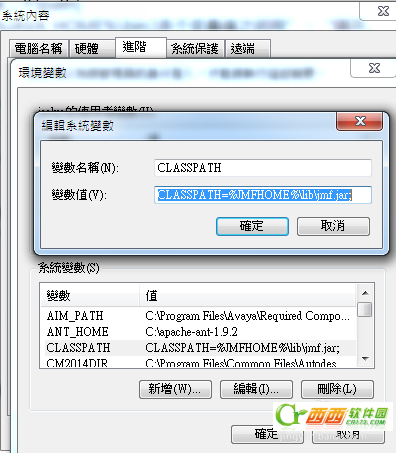
Task: Click the 新增(W)... button
Action: coord(175,389)
